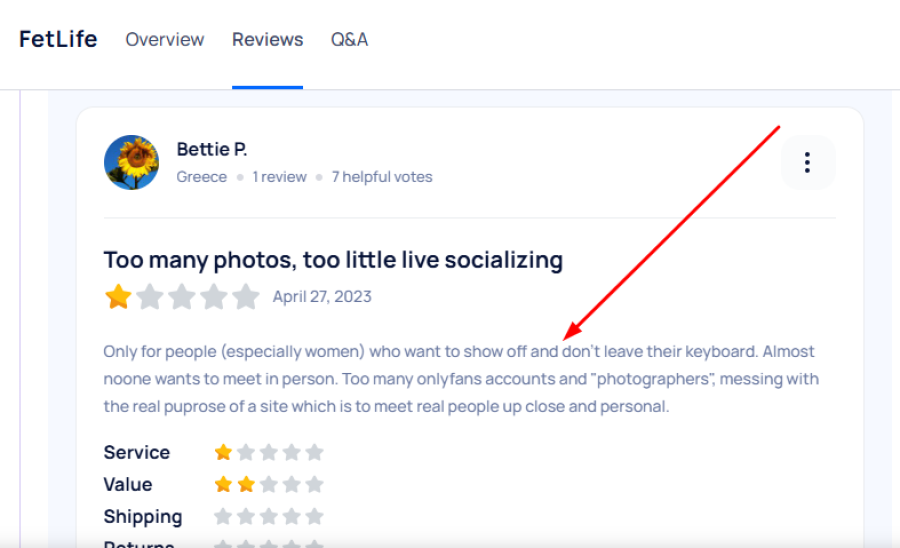Click the third overall rating star
Screen dimensions: 900x548
click(x=182, y=297)
